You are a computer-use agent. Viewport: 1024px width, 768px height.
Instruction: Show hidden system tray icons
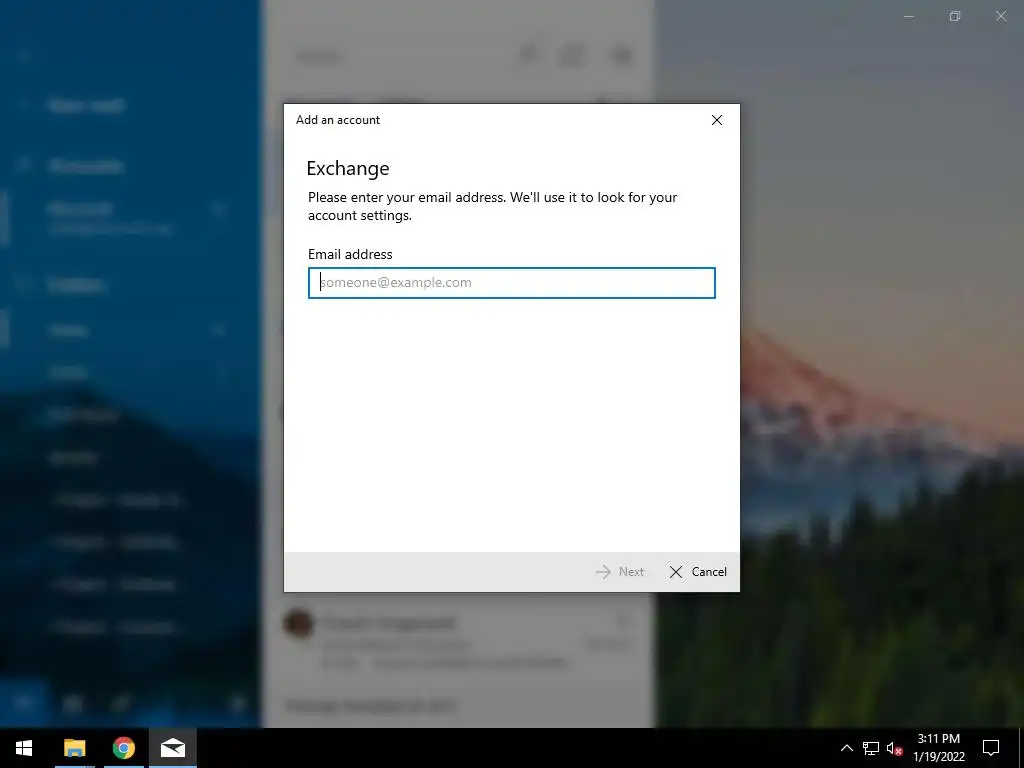point(846,748)
